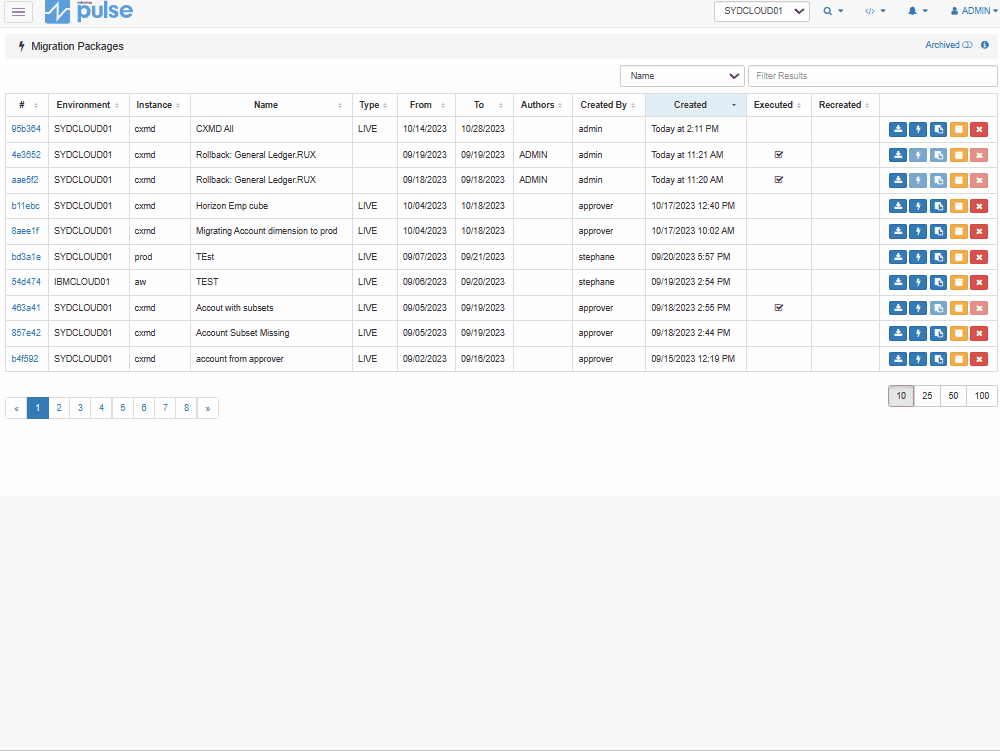Execute the TEst package on prod instance

coord(918,257)
